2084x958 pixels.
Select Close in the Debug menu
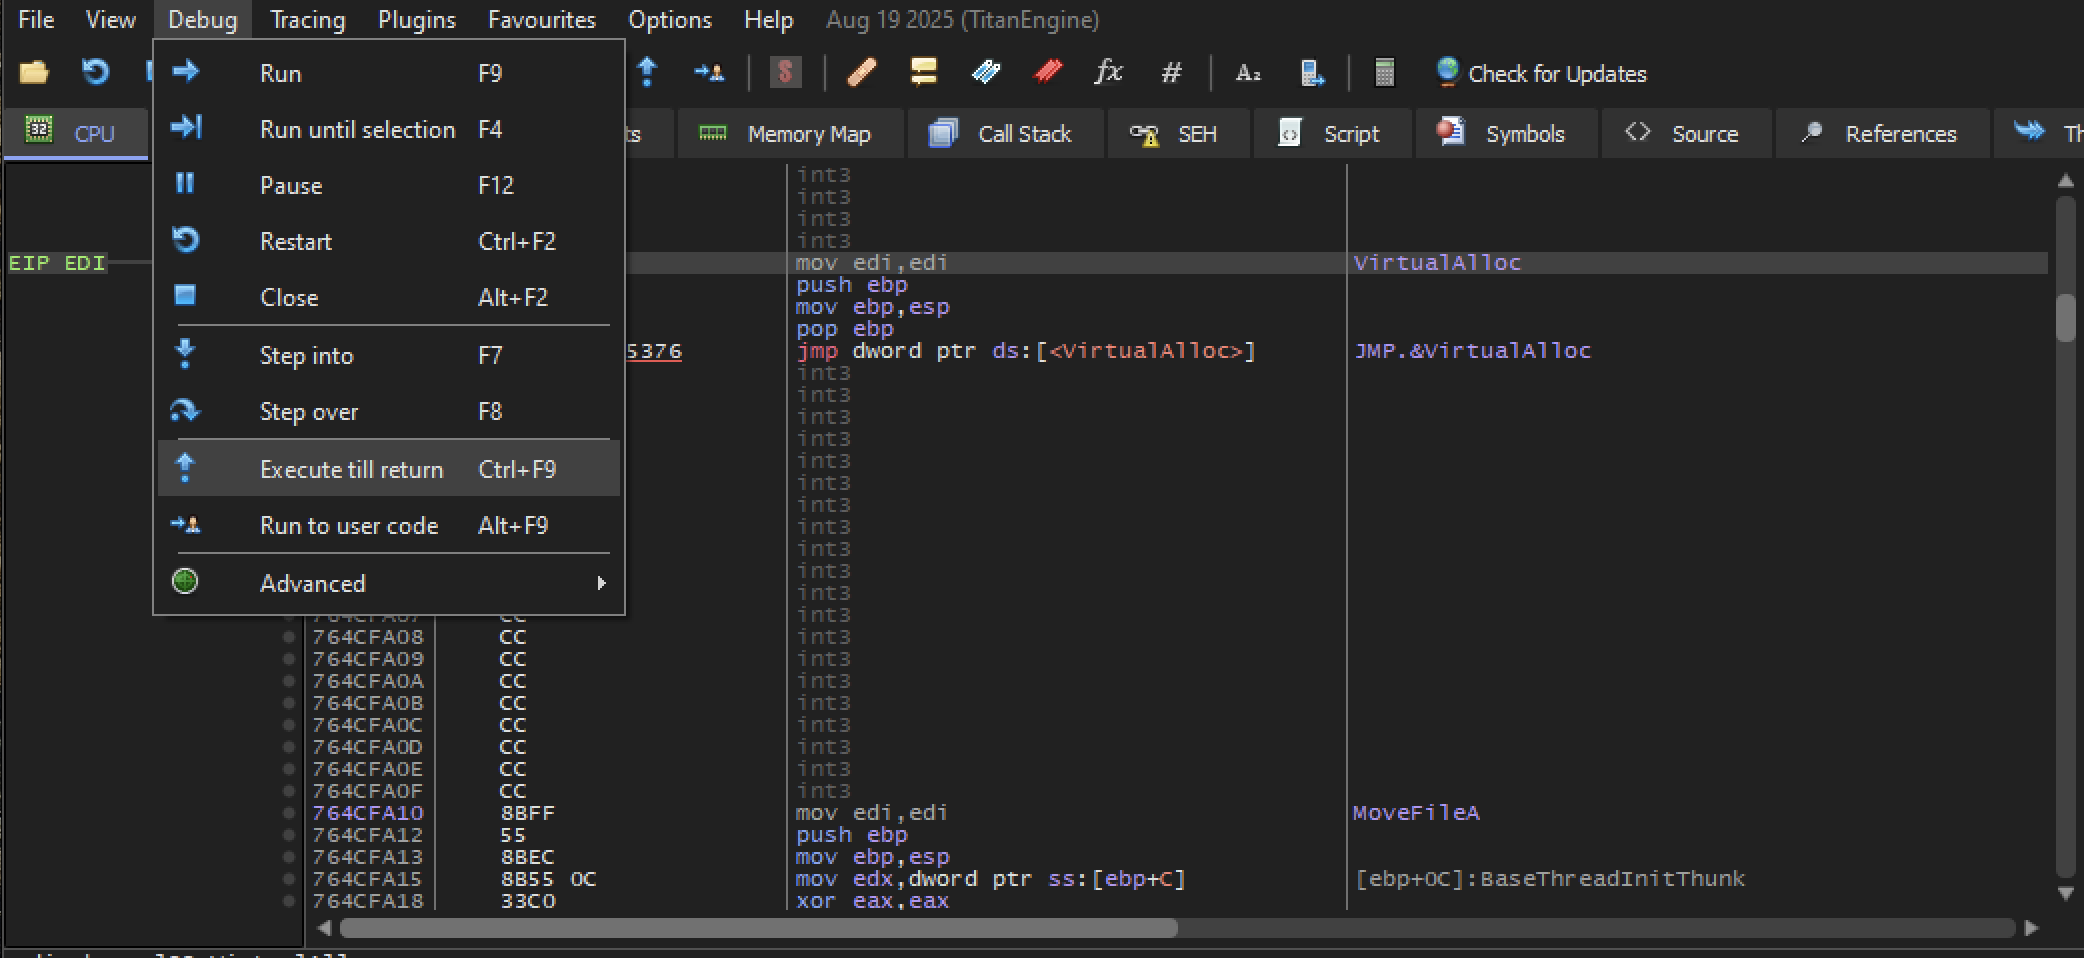point(389,297)
